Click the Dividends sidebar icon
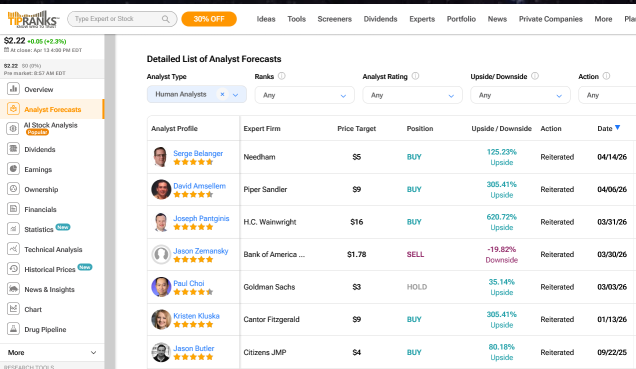Viewport: 636px width, 369px height. point(13,149)
